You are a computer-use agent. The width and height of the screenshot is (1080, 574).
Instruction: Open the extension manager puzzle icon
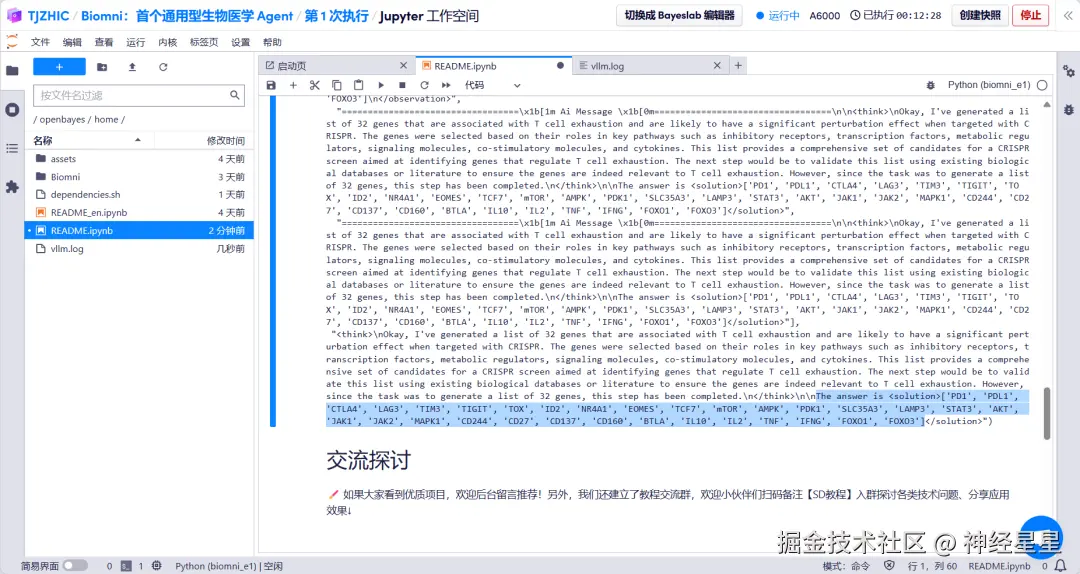point(12,187)
